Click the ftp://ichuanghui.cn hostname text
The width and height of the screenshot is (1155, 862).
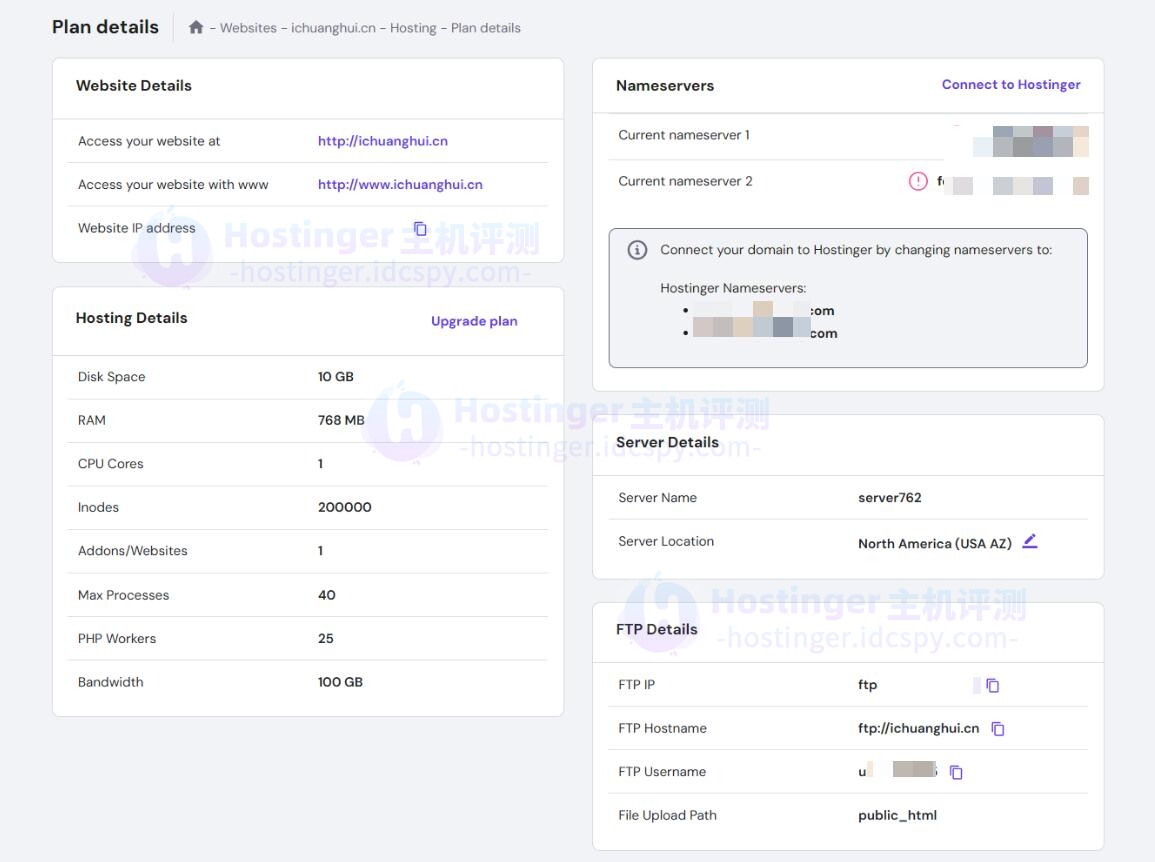(918, 728)
